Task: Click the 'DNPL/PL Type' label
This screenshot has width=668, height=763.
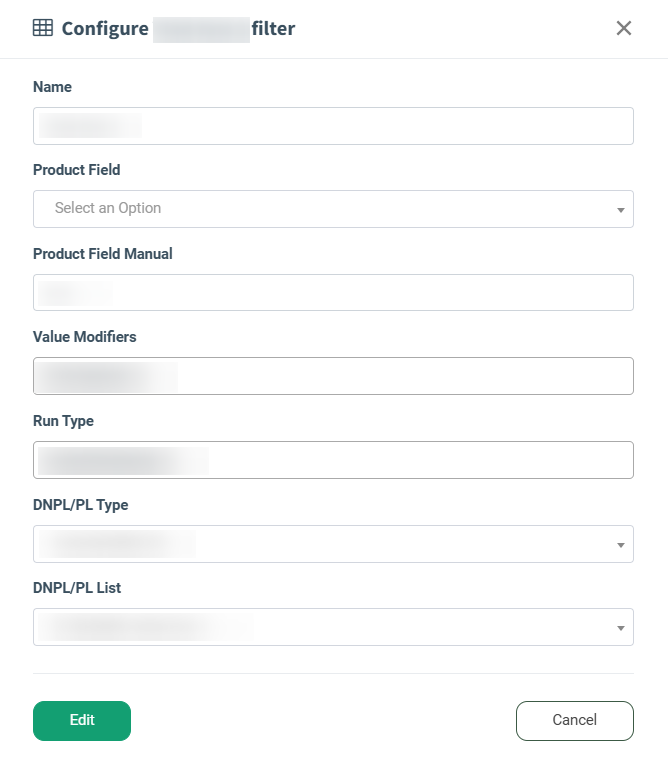Action: [x=80, y=505]
